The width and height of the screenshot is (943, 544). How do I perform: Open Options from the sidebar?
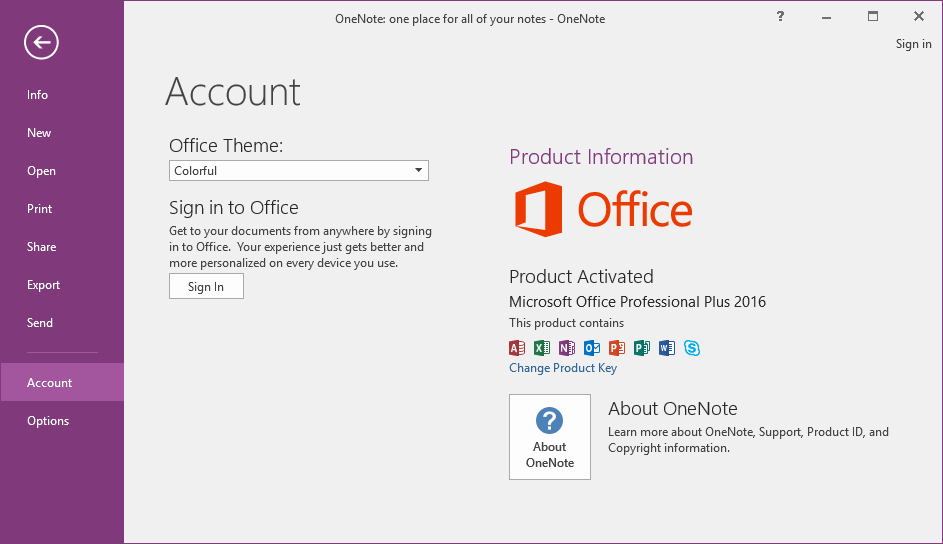point(62,421)
